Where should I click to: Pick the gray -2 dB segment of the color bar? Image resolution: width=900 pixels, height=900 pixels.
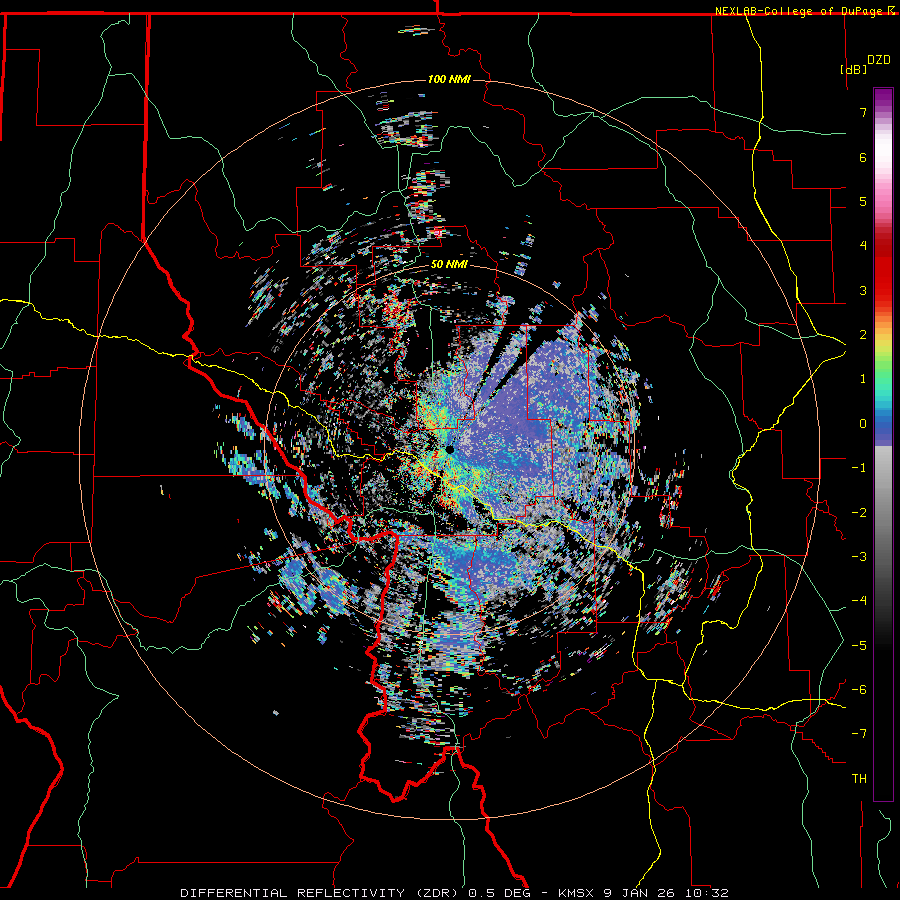[883, 513]
